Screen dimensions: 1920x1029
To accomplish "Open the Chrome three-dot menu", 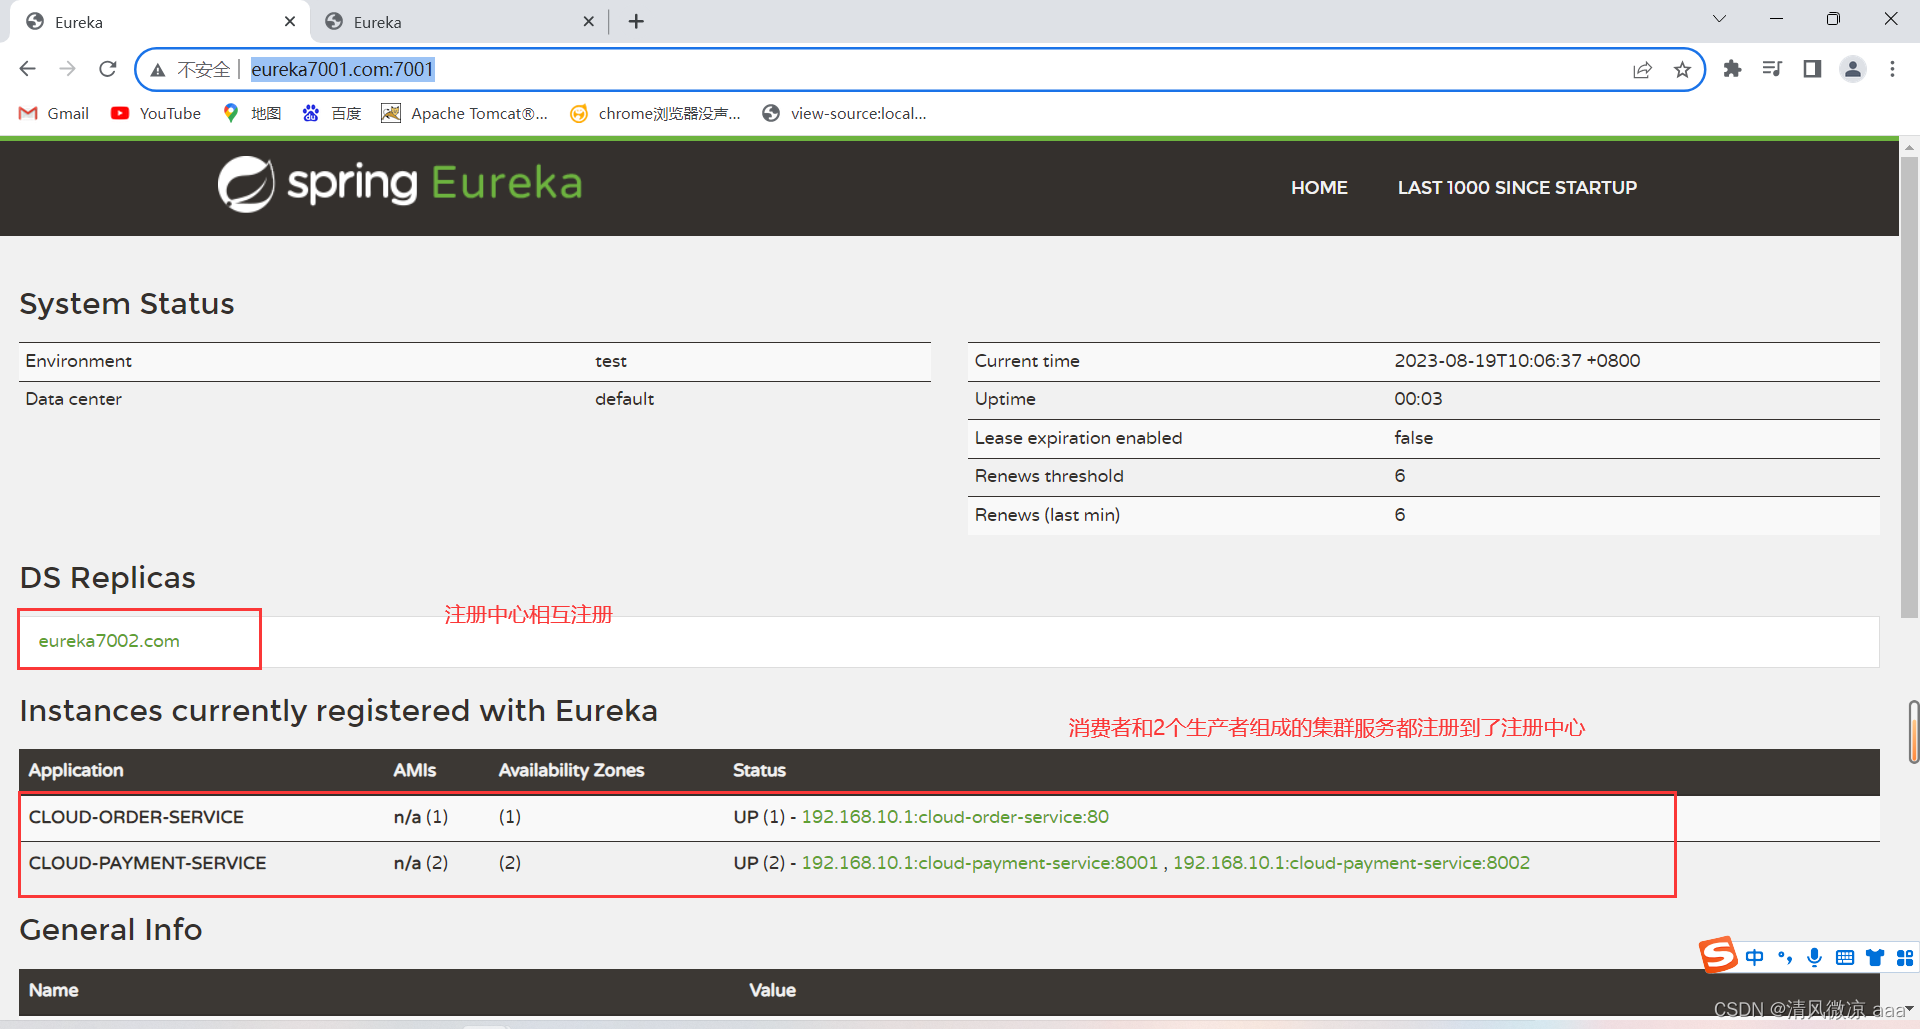I will pyautogui.click(x=1892, y=69).
